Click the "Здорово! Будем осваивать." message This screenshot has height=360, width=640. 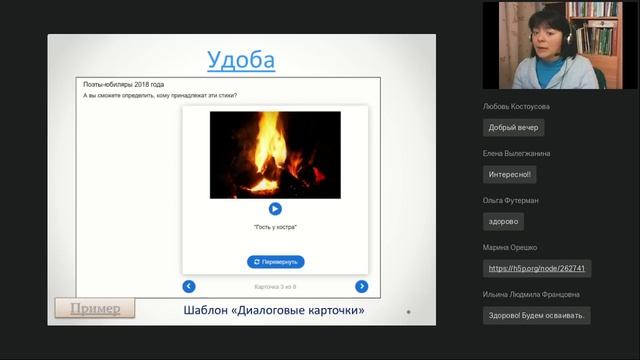tap(536, 316)
